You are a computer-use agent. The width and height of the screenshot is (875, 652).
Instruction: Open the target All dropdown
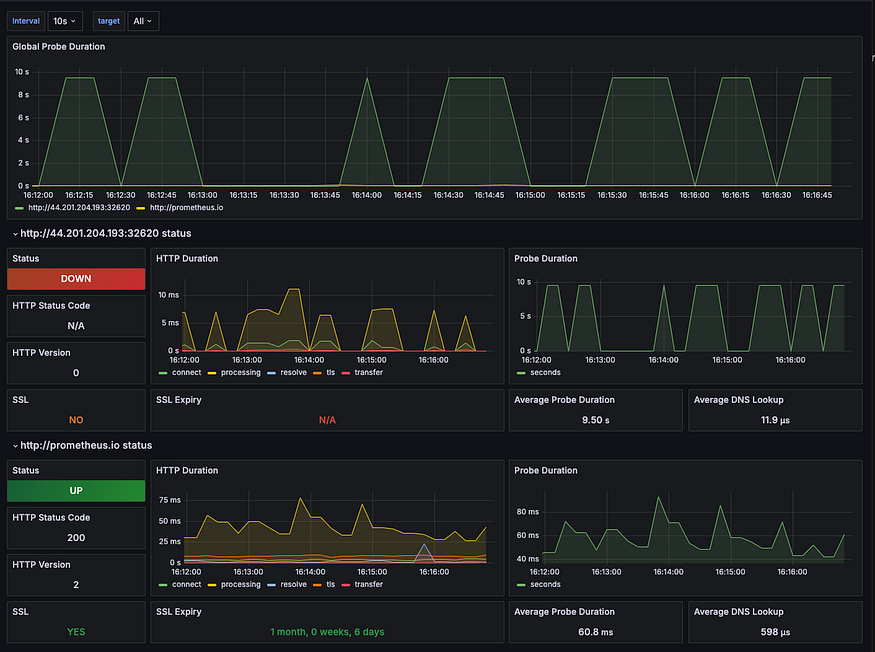click(x=143, y=21)
